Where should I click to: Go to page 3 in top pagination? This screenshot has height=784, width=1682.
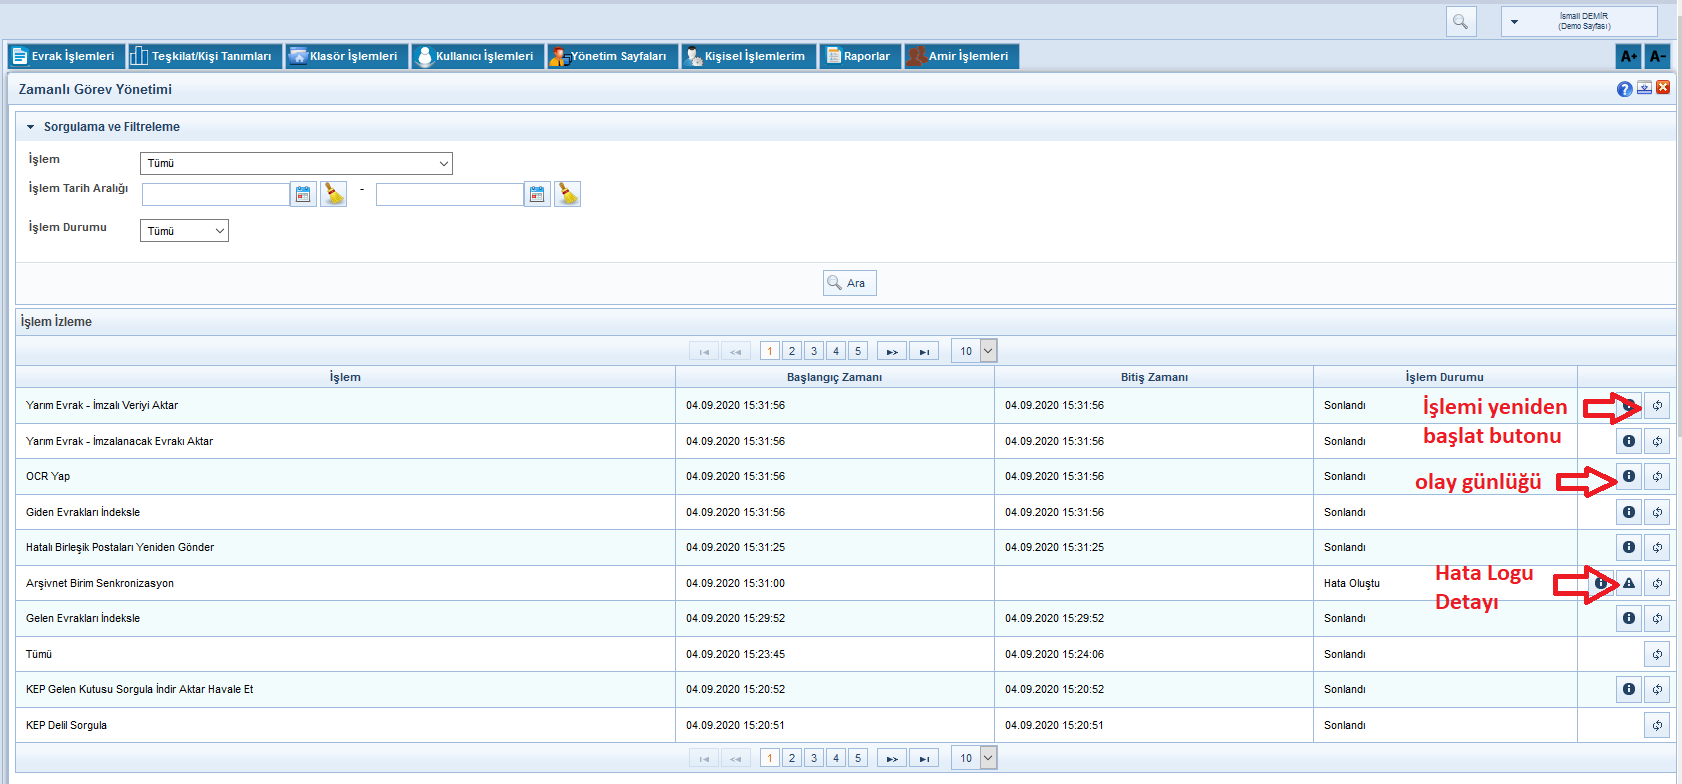point(814,351)
